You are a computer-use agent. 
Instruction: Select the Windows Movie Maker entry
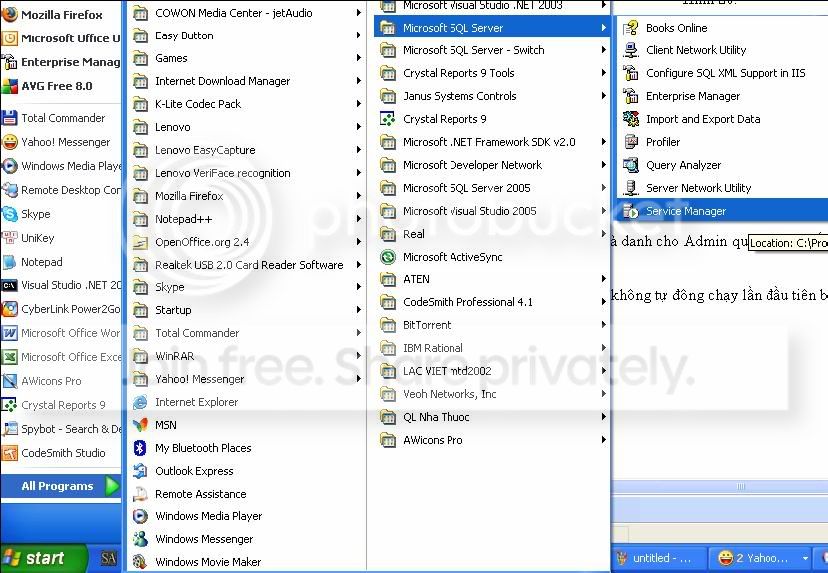pyautogui.click(x=246, y=562)
